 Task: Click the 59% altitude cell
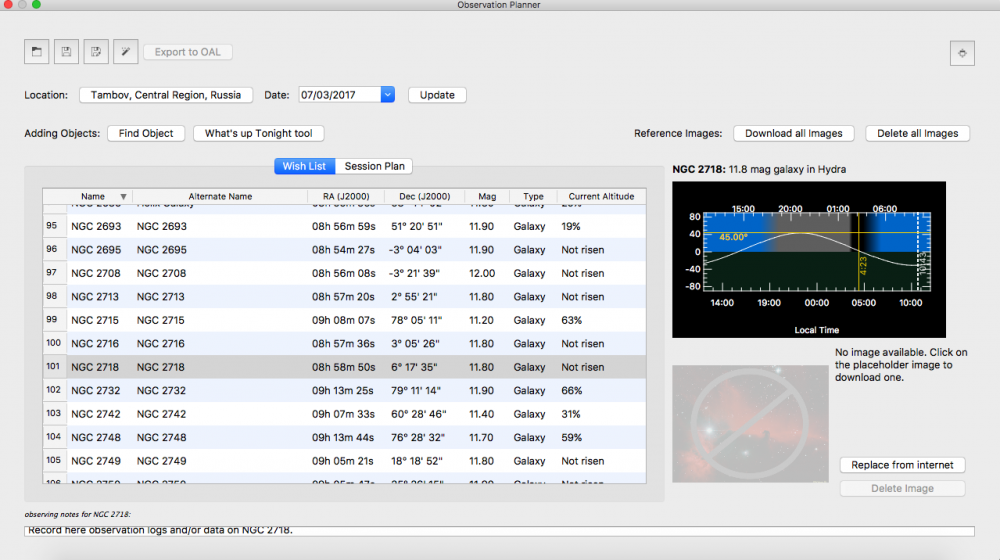point(571,438)
